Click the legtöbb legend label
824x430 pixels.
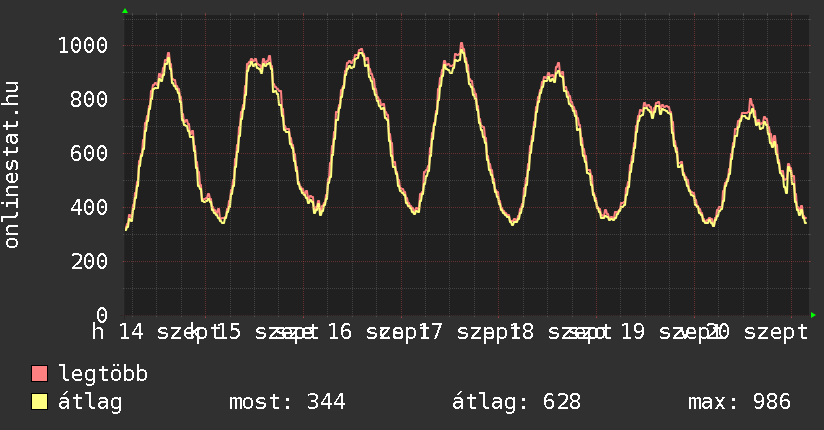(x=103, y=374)
